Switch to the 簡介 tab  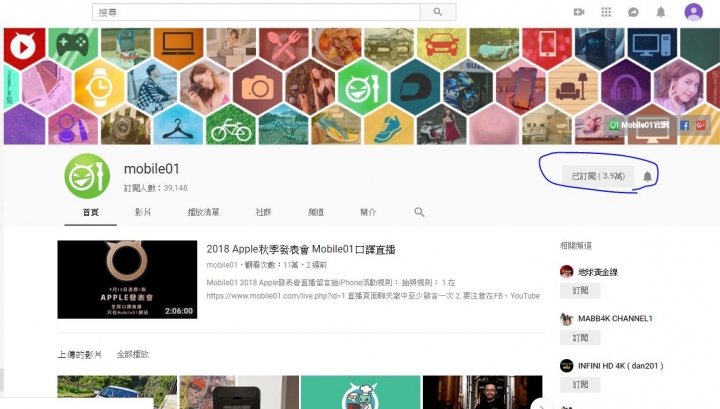[x=368, y=212]
